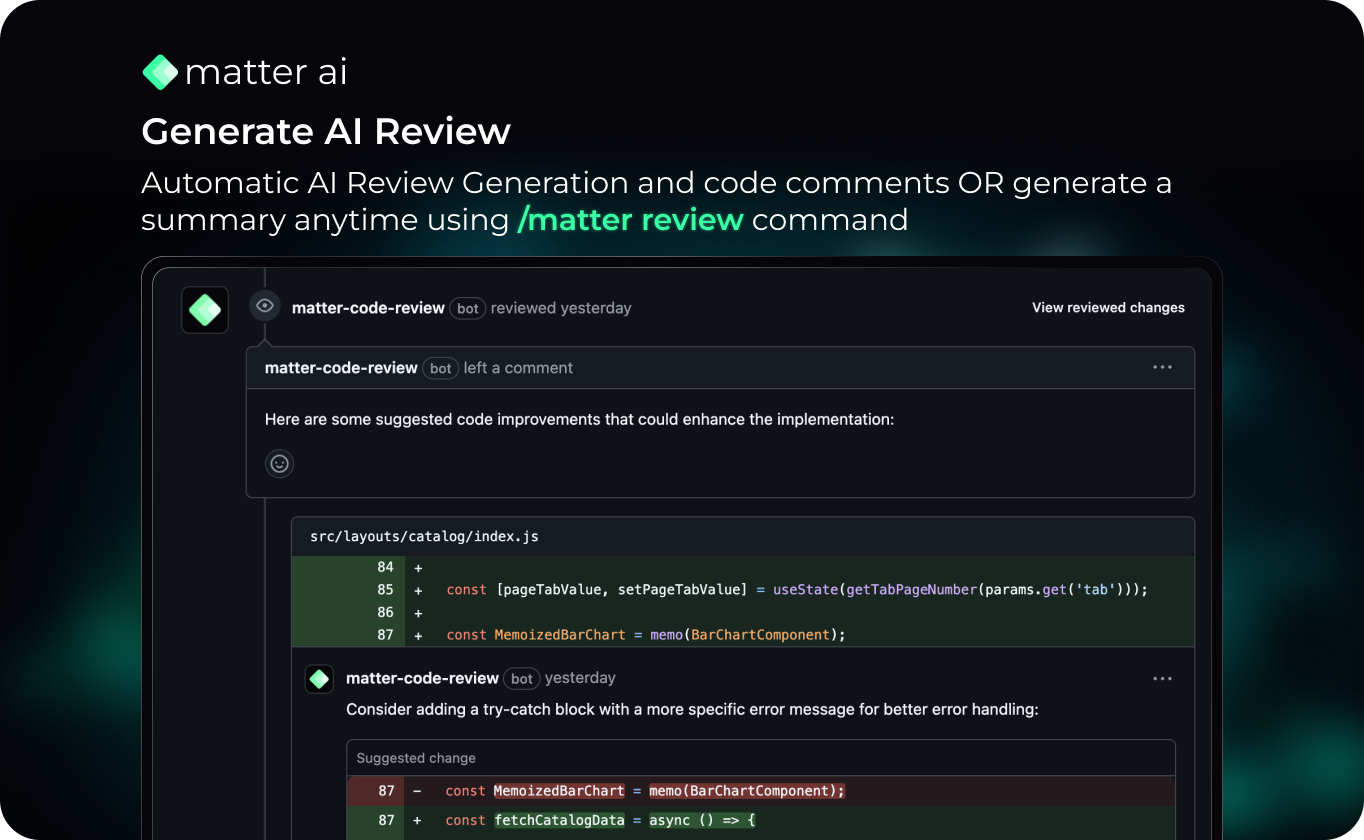
Task: Click the matter ai diamond logo
Action: (x=160, y=72)
